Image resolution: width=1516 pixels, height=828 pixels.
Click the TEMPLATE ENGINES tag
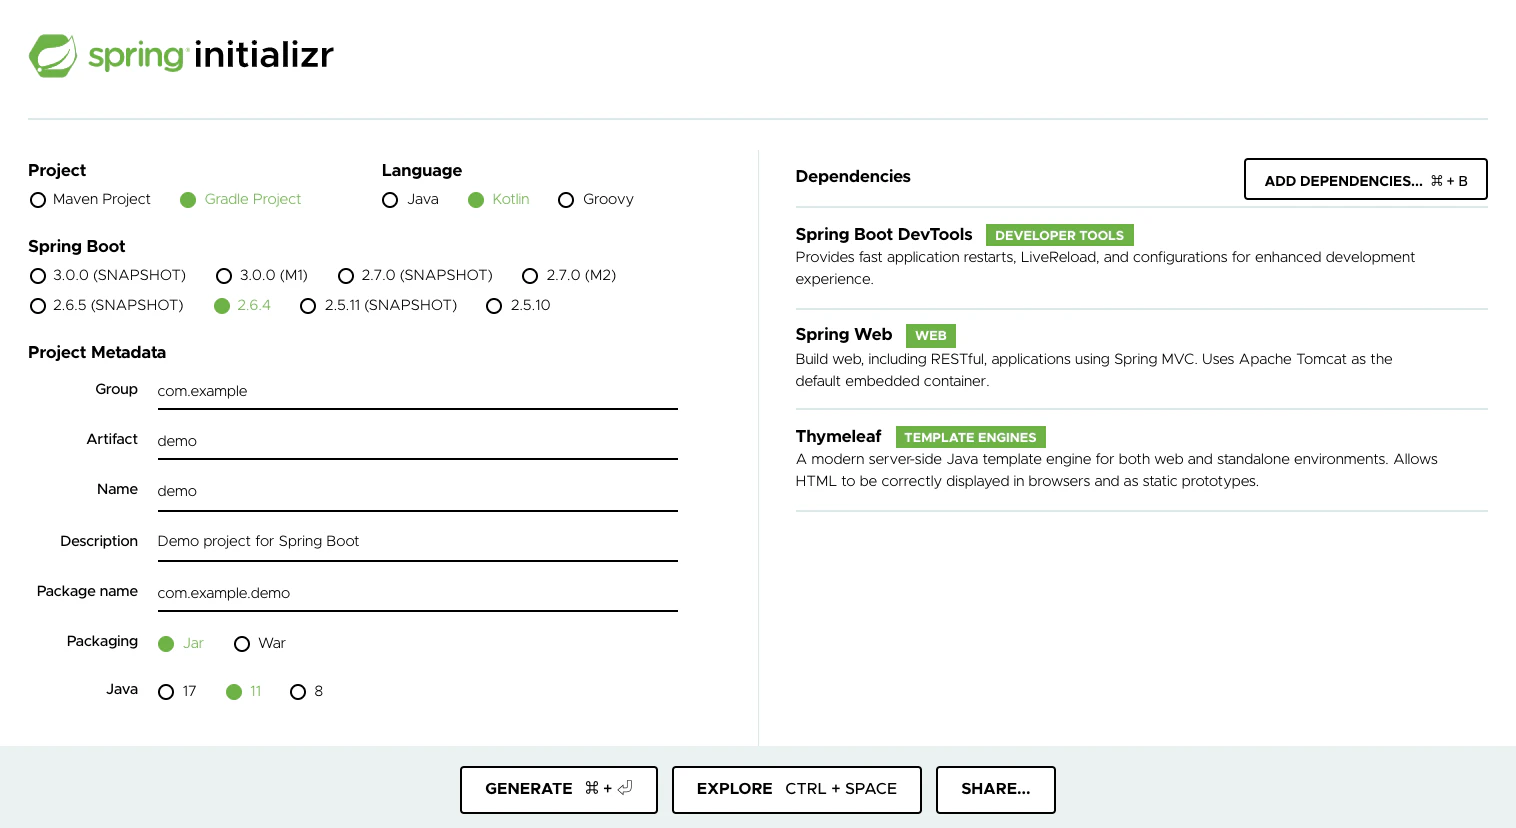(970, 437)
